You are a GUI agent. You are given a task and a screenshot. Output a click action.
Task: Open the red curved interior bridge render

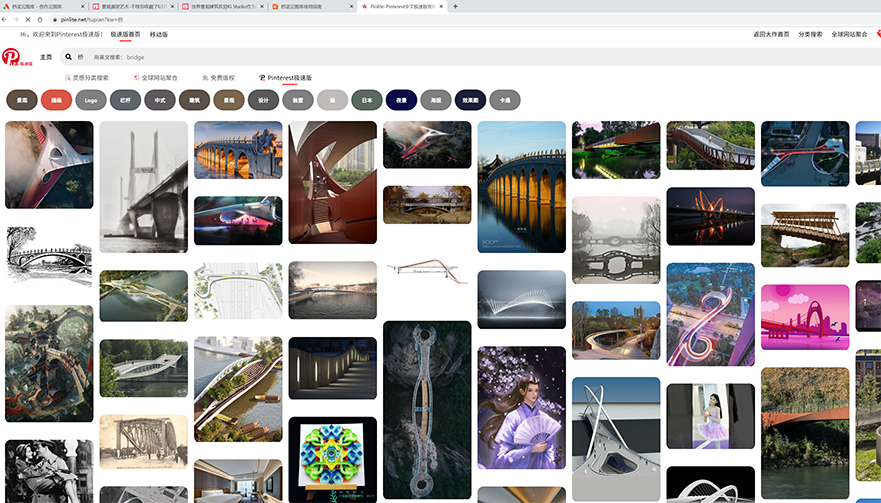pyautogui.click(x=333, y=183)
